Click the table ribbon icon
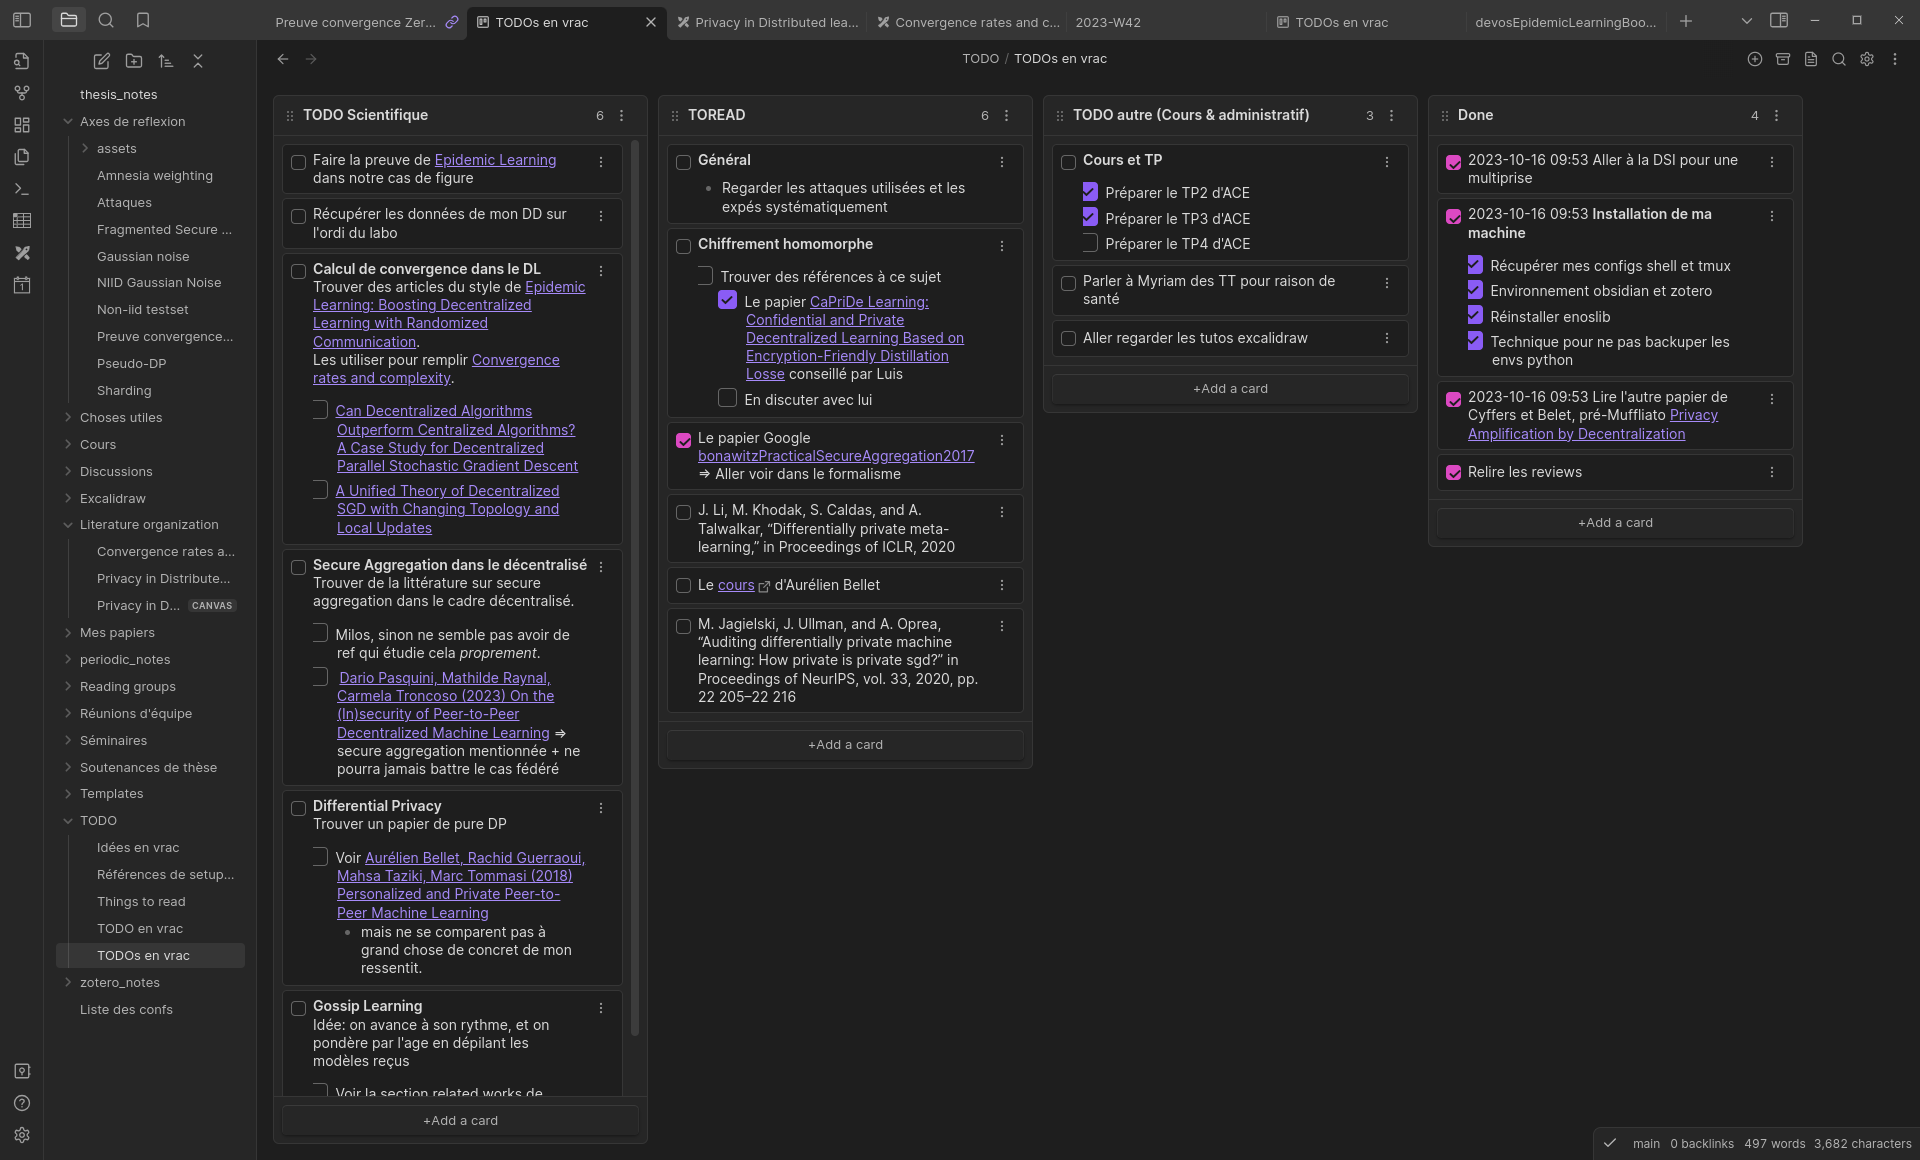 22,221
